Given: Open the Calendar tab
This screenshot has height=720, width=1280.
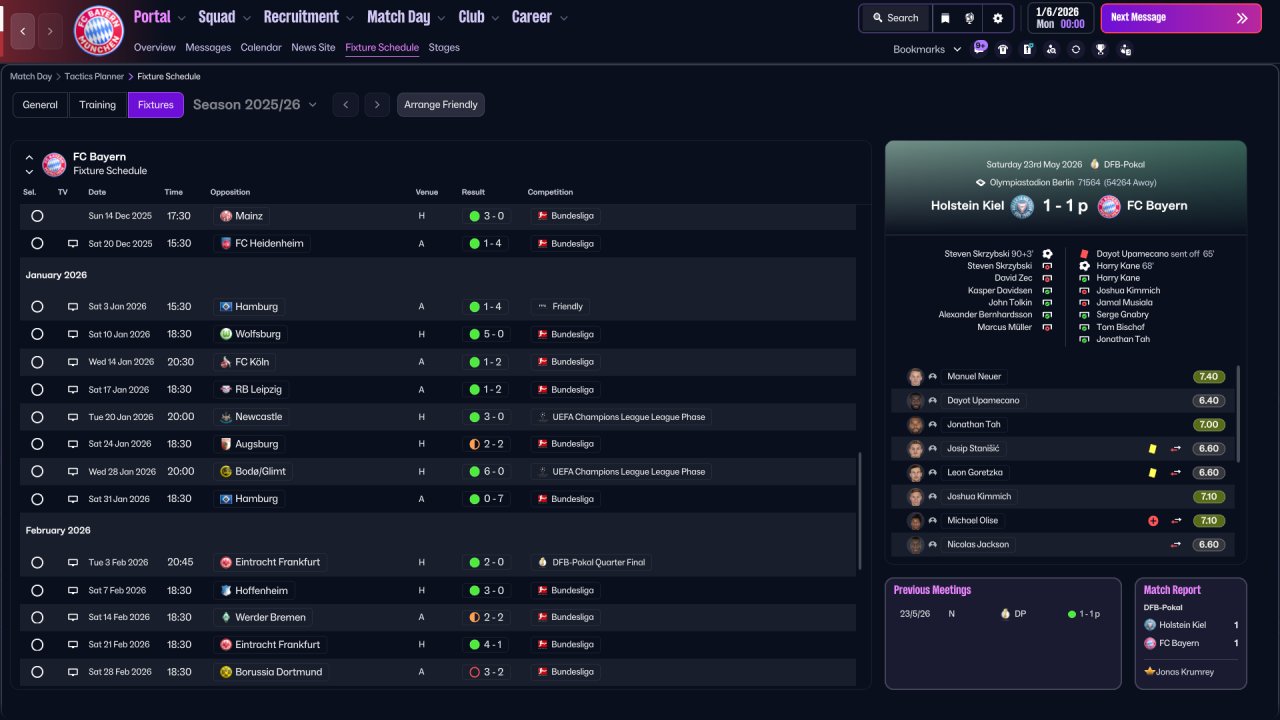Looking at the screenshot, I should coord(261,47).
